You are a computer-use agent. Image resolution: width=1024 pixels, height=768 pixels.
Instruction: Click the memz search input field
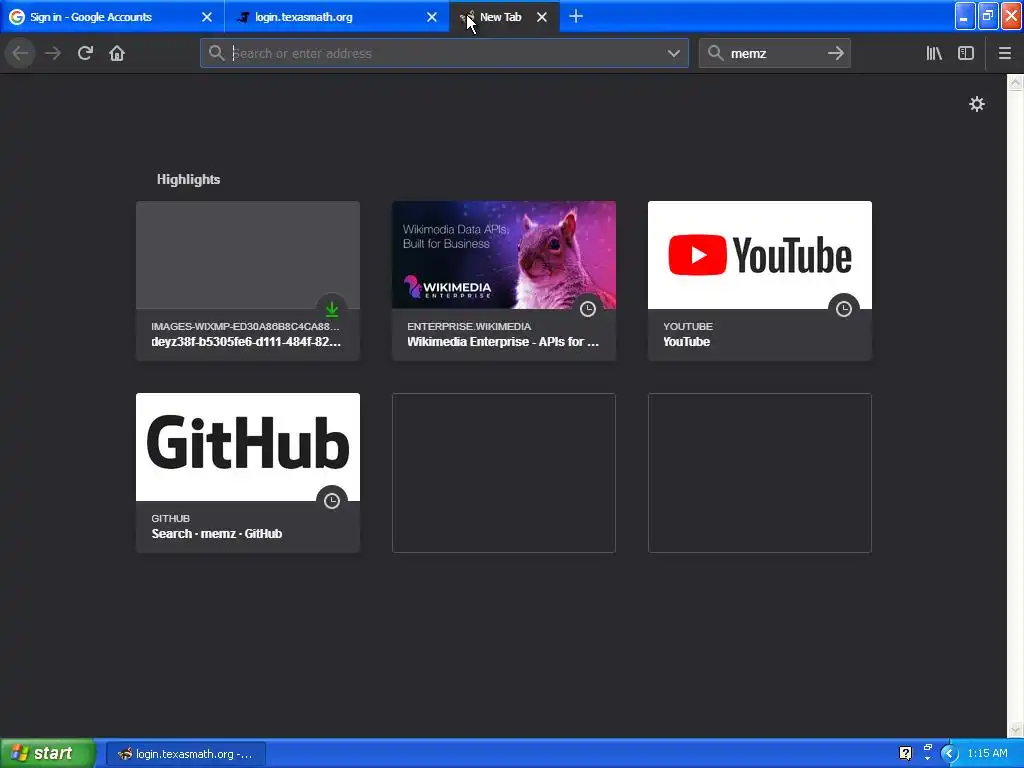(775, 53)
